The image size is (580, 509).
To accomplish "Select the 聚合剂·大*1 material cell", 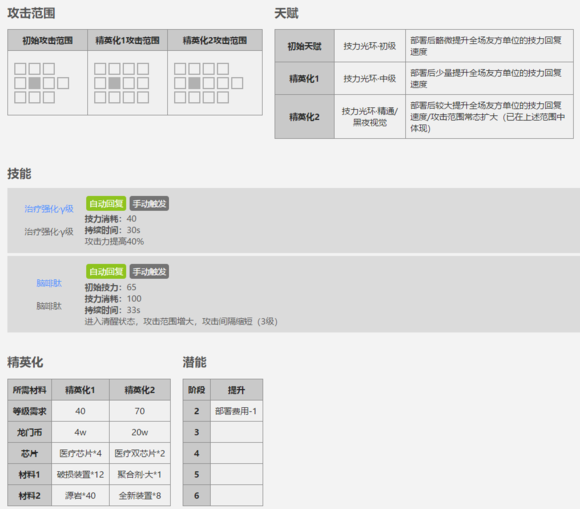I will pyautogui.click(x=140, y=474).
